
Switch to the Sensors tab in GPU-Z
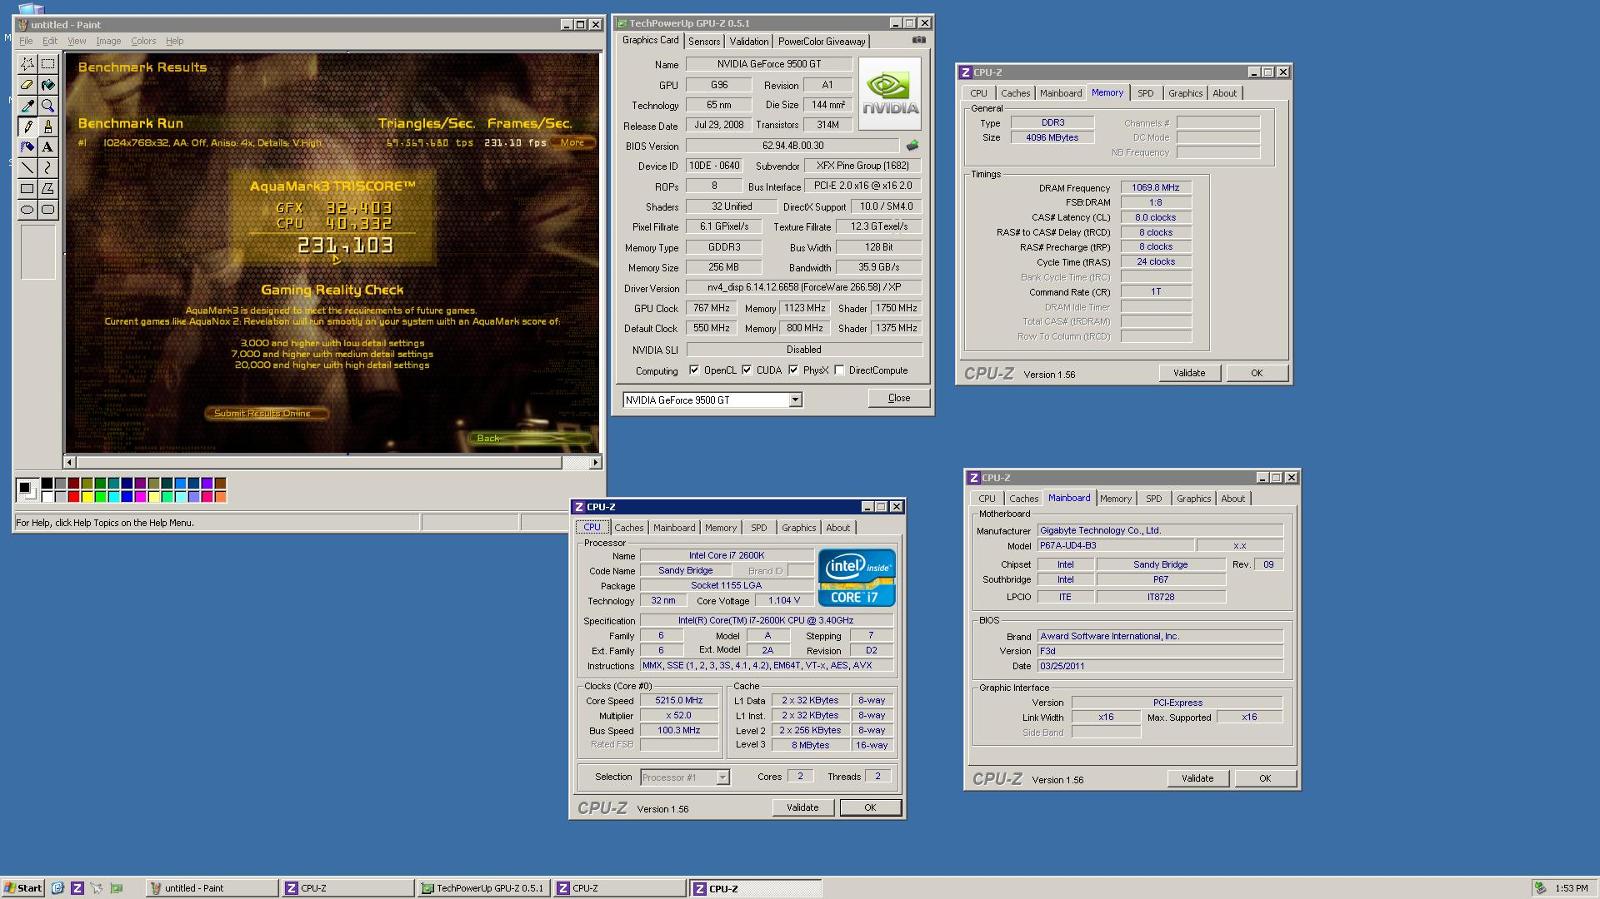(704, 41)
